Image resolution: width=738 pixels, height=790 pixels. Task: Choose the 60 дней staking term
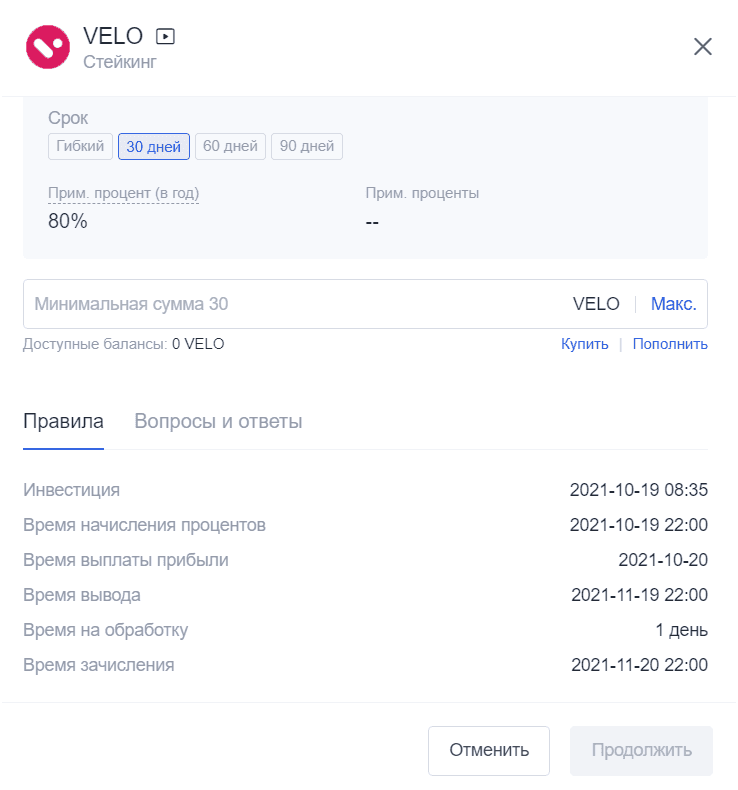click(230, 146)
